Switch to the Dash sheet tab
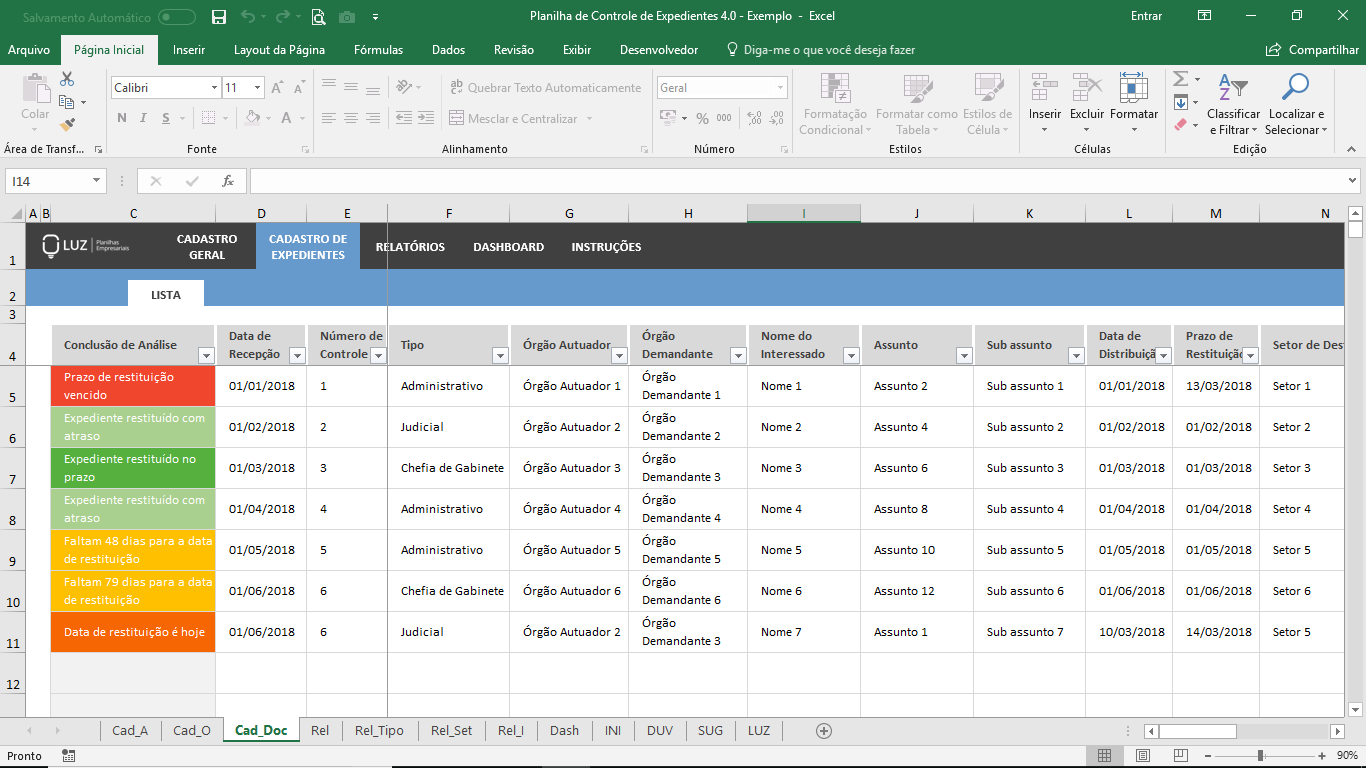Image resolution: width=1366 pixels, height=768 pixels. pyautogui.click(x=564, y=731)
